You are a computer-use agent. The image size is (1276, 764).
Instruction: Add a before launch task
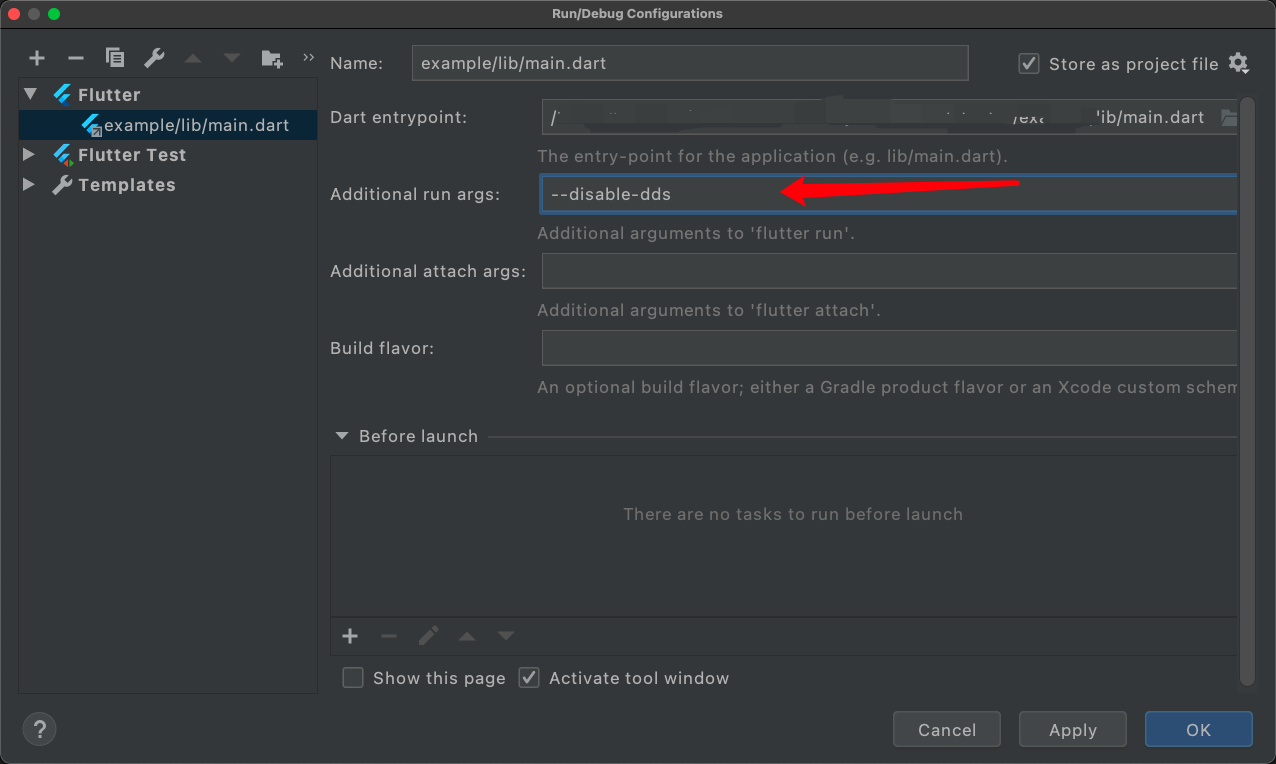tap(350, 636)
